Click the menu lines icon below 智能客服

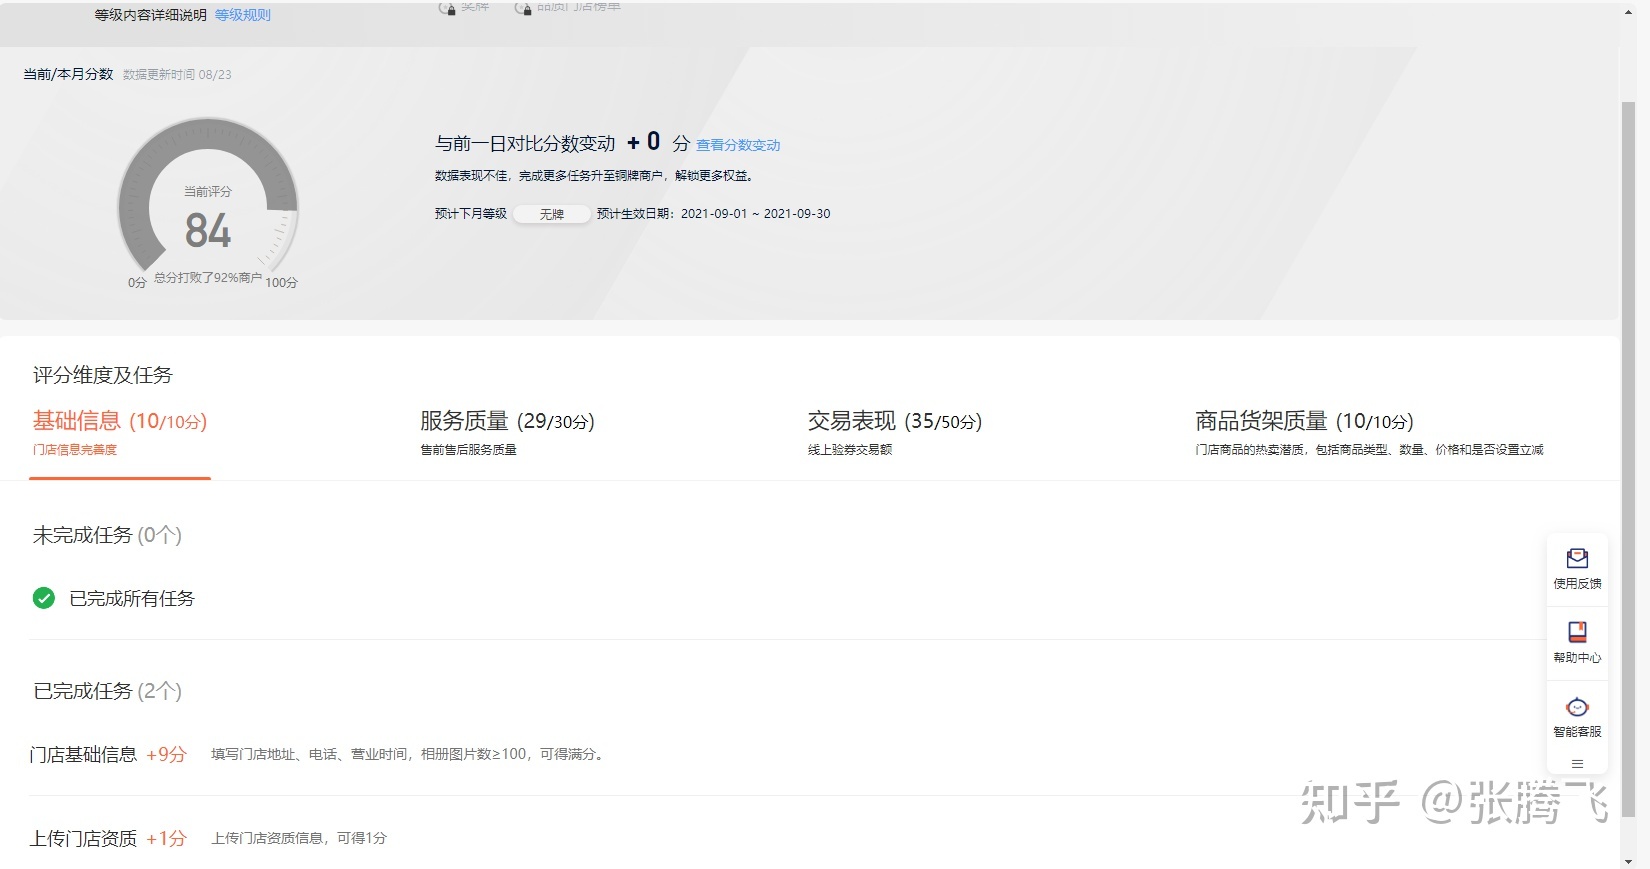(1577, 764)
